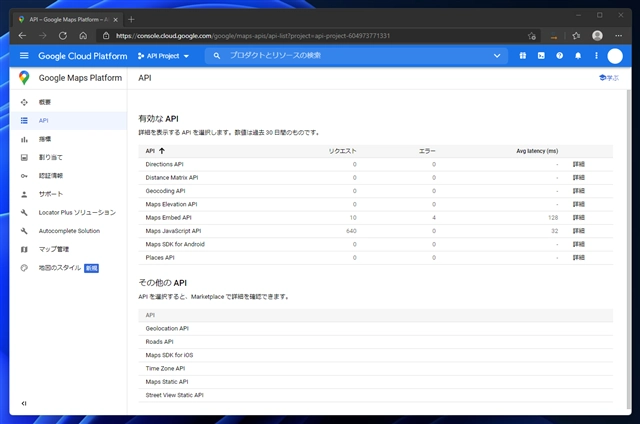640x424 pixels.
Task: Expand the API Project selector dropdown
Action: [163, 56]
